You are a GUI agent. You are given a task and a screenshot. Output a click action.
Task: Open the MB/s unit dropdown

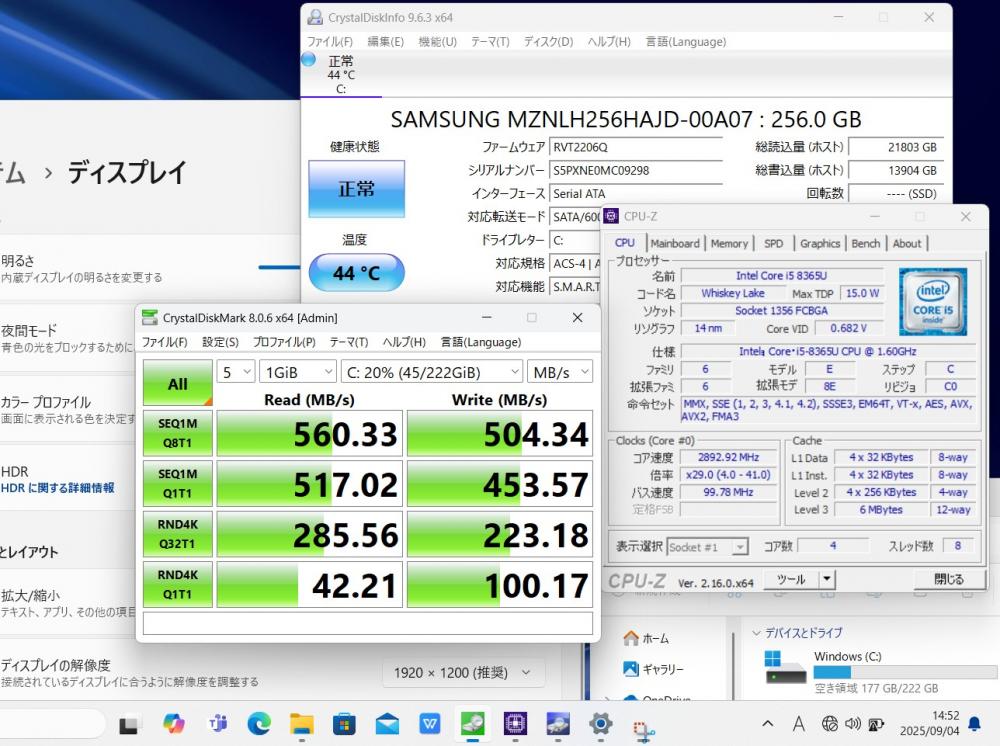(x=560, y=372)
